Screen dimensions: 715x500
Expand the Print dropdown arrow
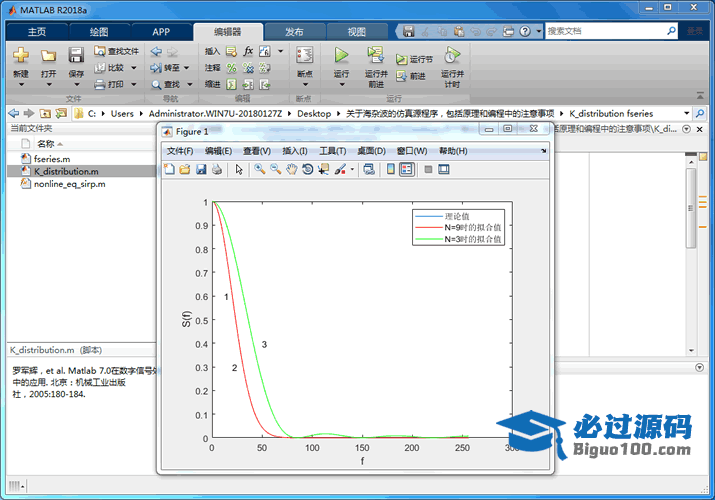coord(134,84)
